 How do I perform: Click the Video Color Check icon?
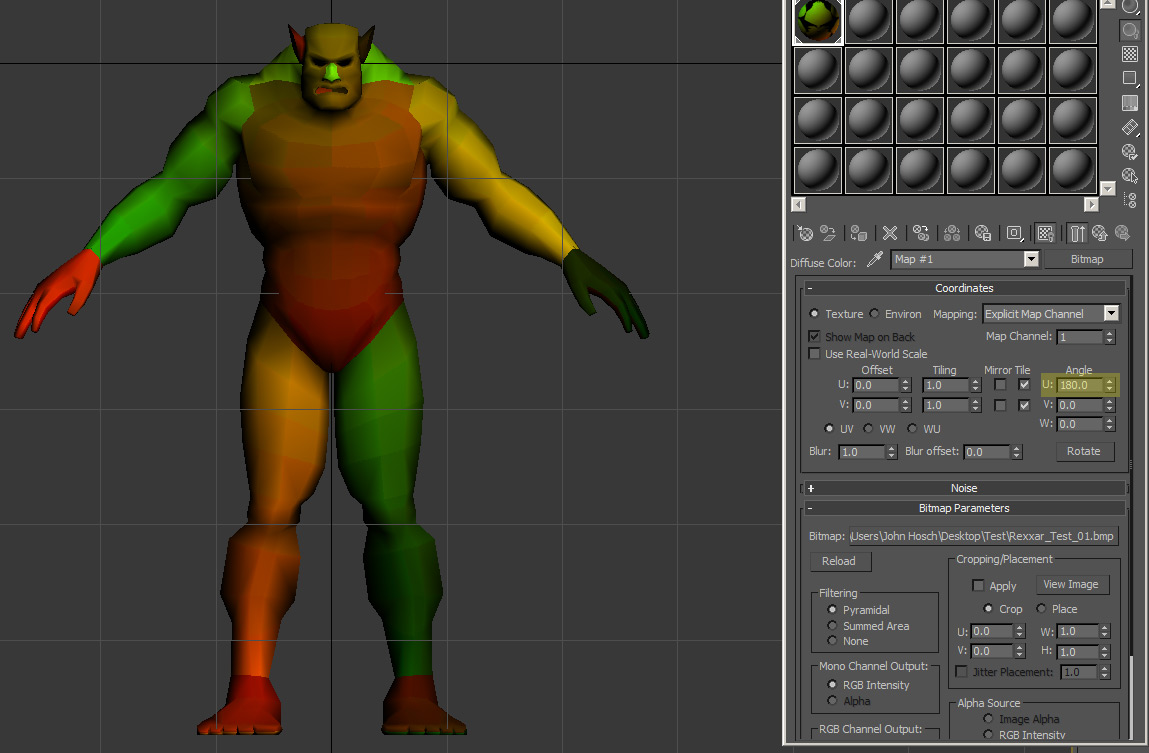tap(1130, 103)
